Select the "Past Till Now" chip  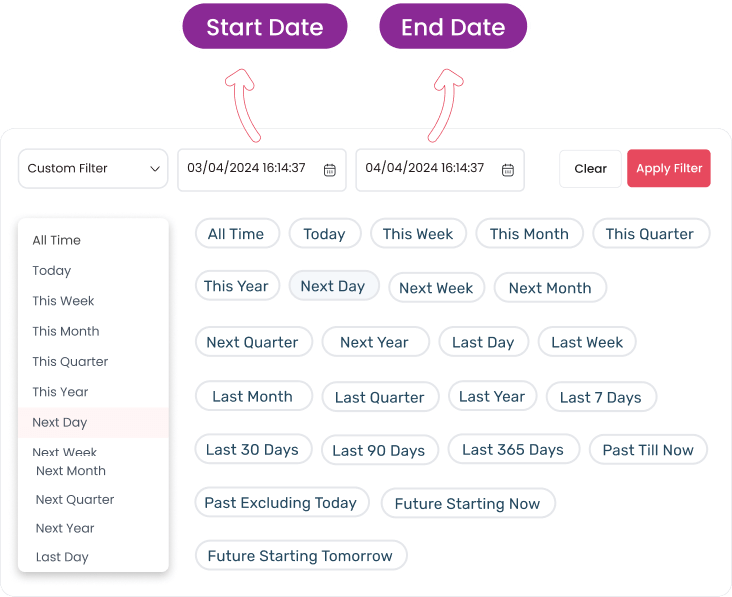click(x=648, y=450)
